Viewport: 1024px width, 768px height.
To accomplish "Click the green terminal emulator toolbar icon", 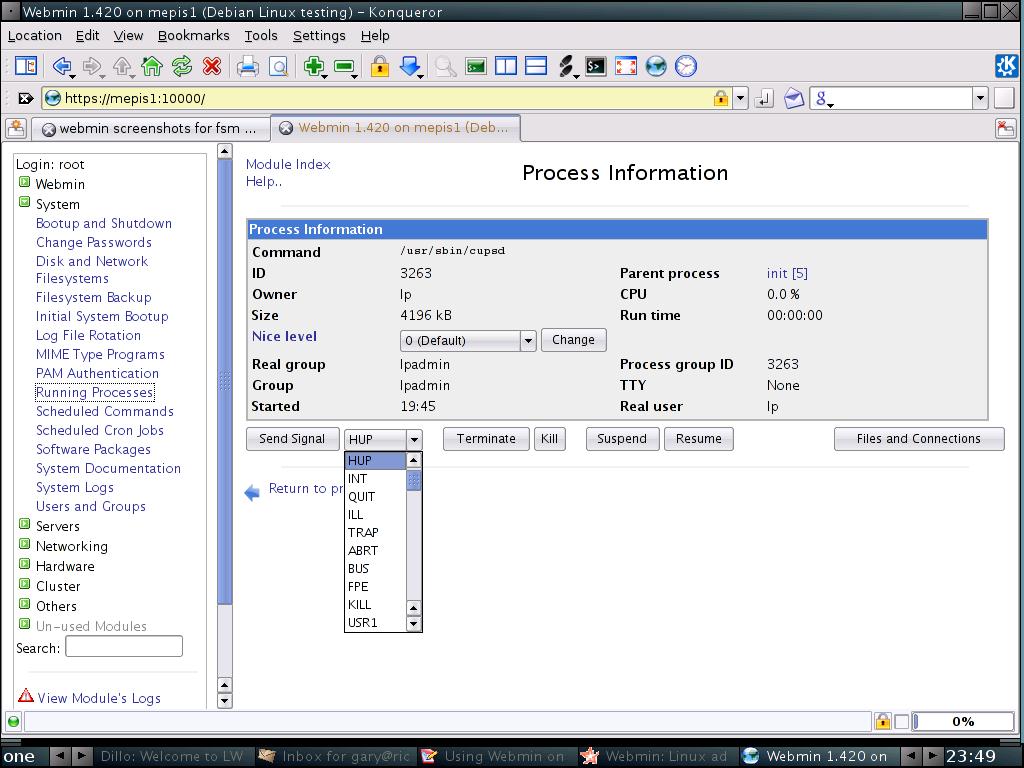I will coord(476,66).
